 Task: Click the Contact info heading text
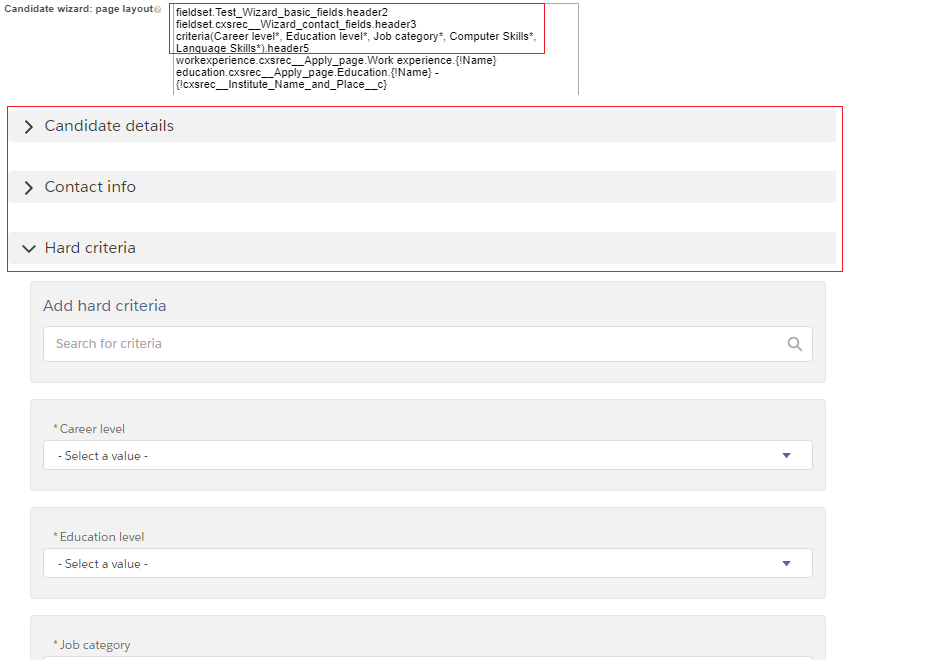[90, 187]
